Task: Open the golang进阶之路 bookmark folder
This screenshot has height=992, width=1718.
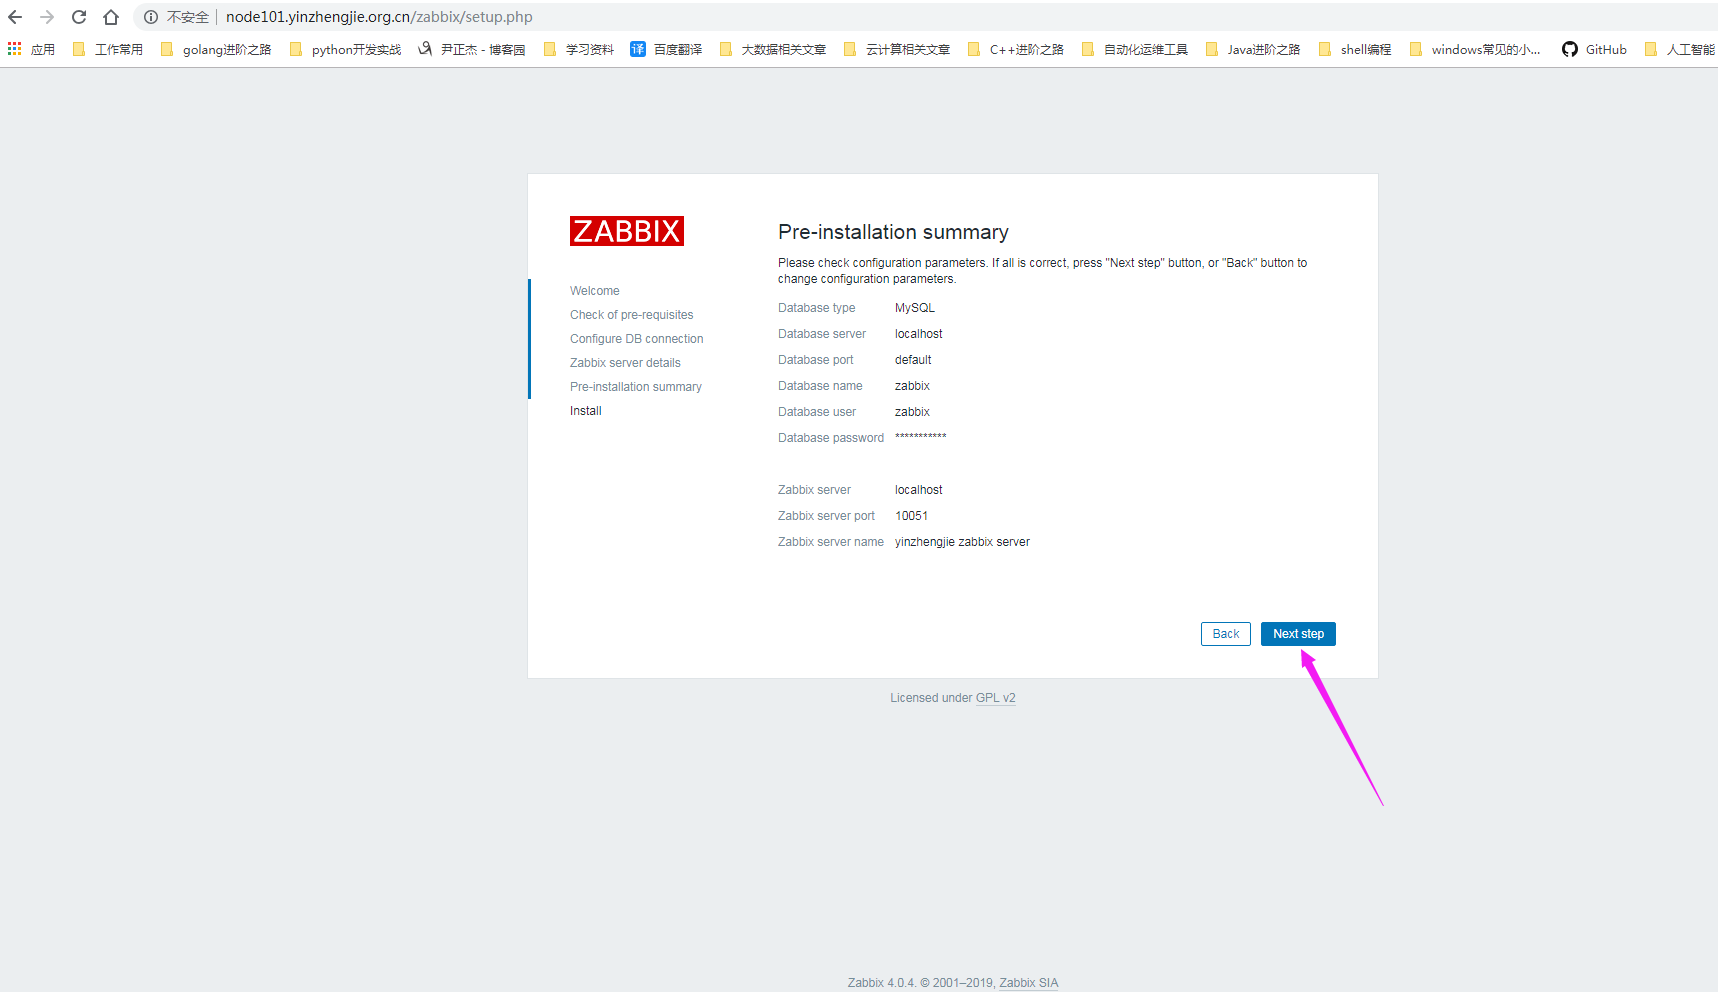Action: click(x=216, y=49)
